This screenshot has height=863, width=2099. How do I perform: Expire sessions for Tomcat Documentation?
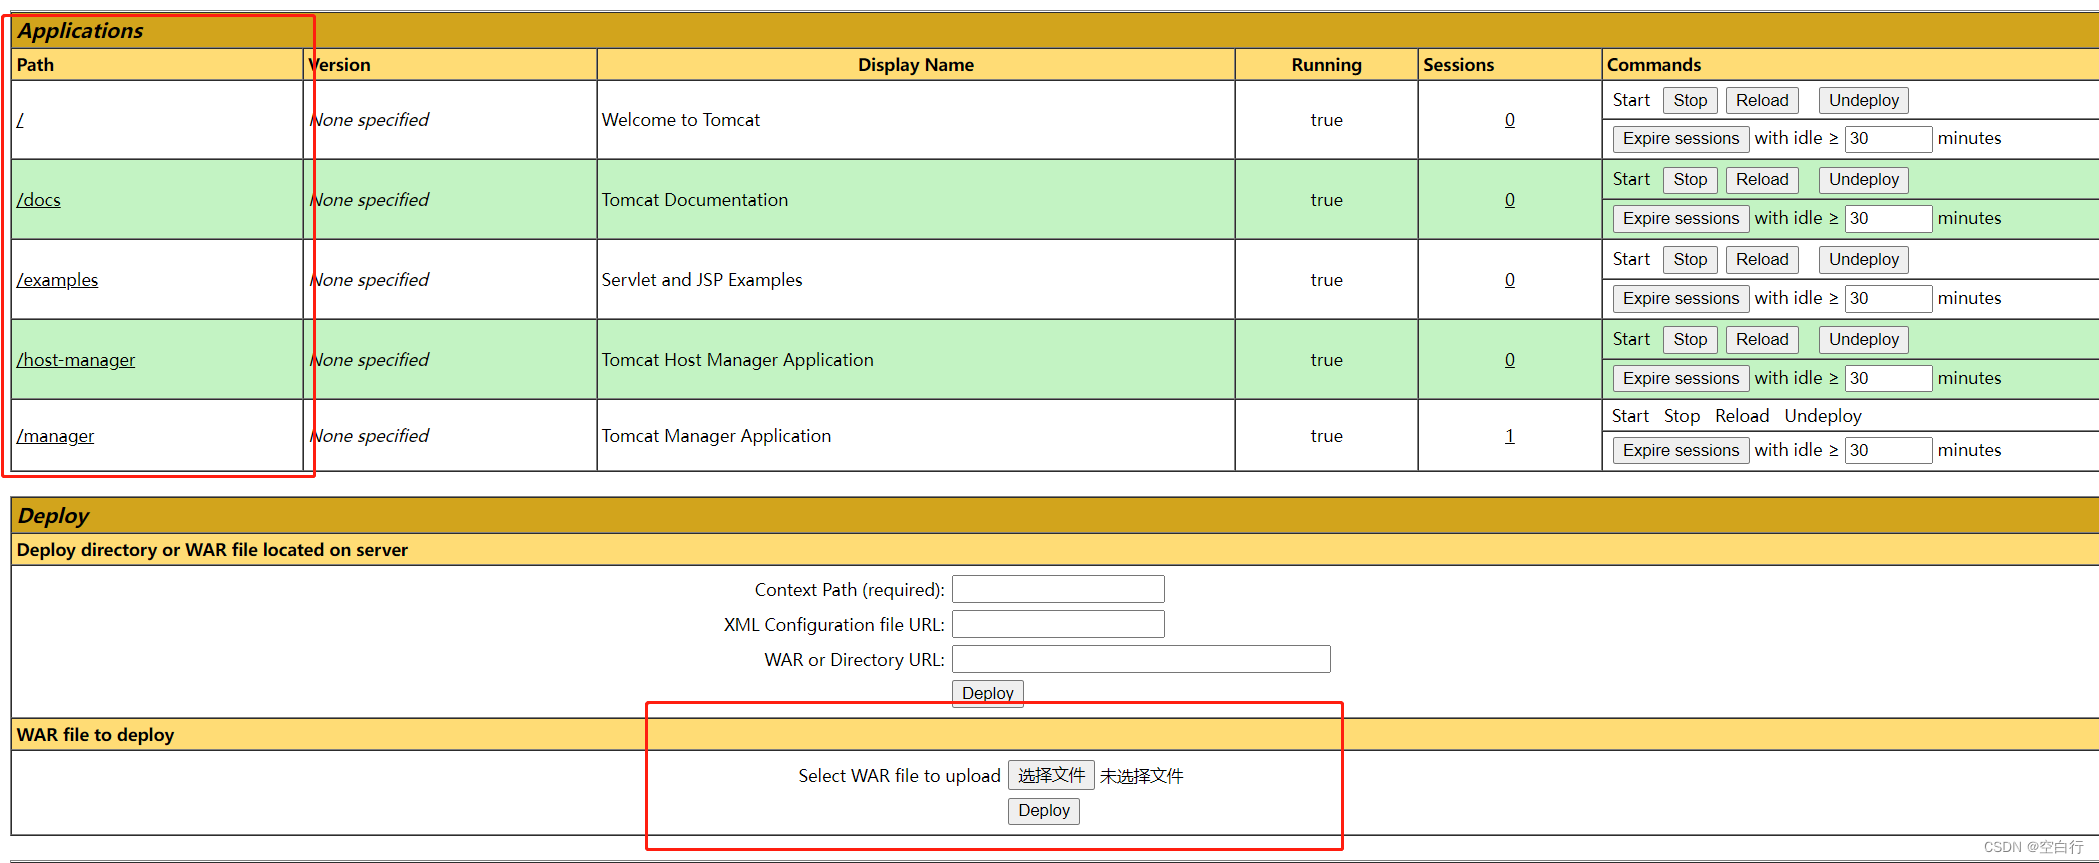(x=1681, y=218)
